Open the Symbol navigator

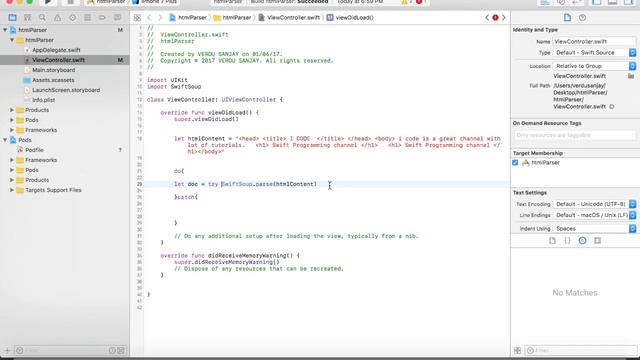[27, 18]
